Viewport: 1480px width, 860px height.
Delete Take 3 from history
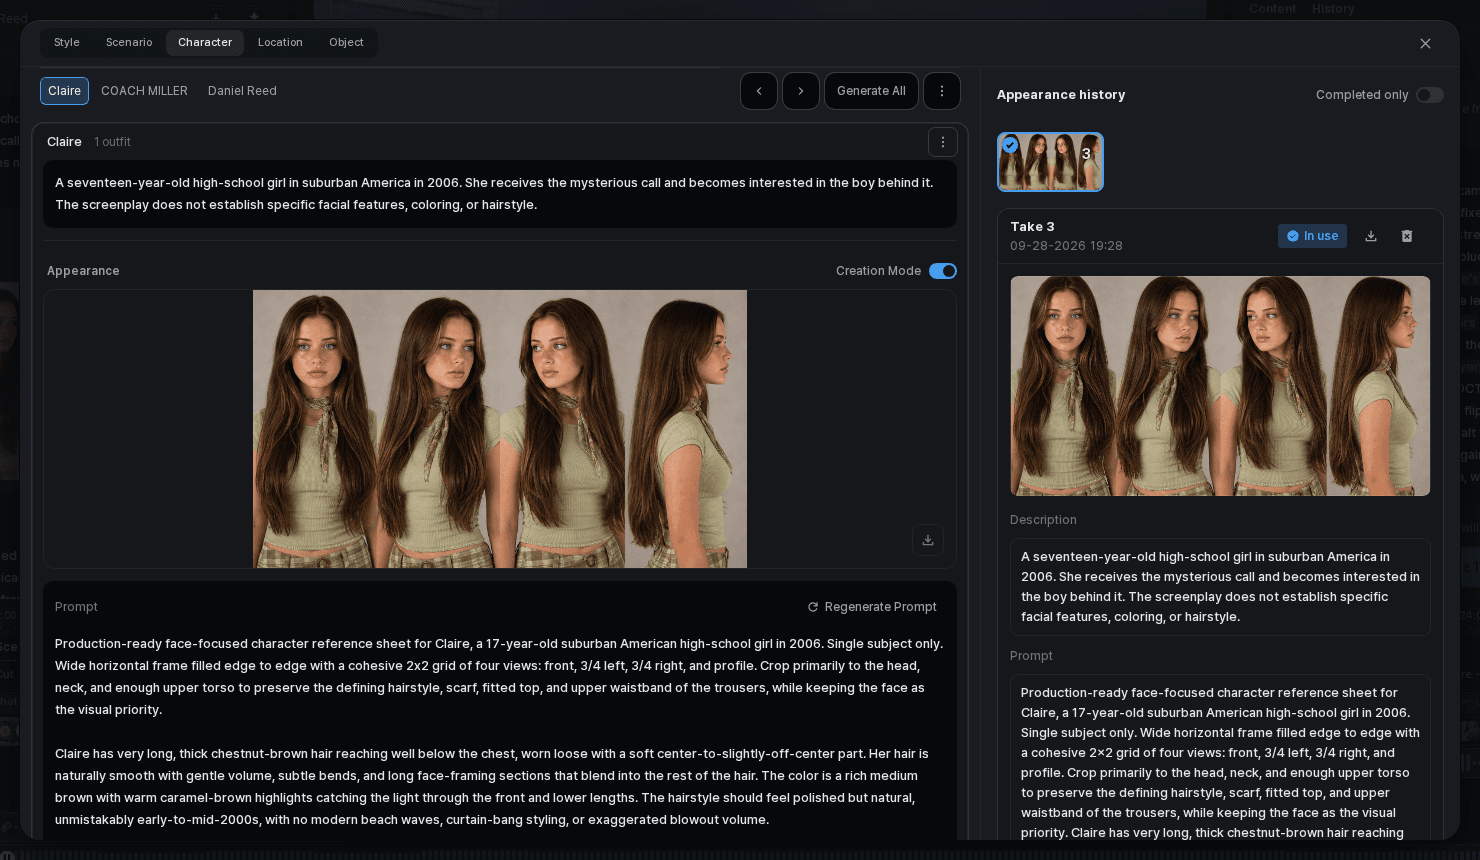pos(1407,236)
